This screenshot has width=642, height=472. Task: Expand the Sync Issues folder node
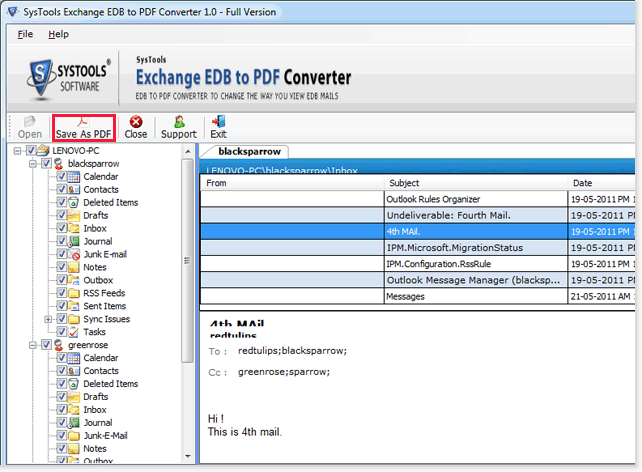click(x=48, y=319)
